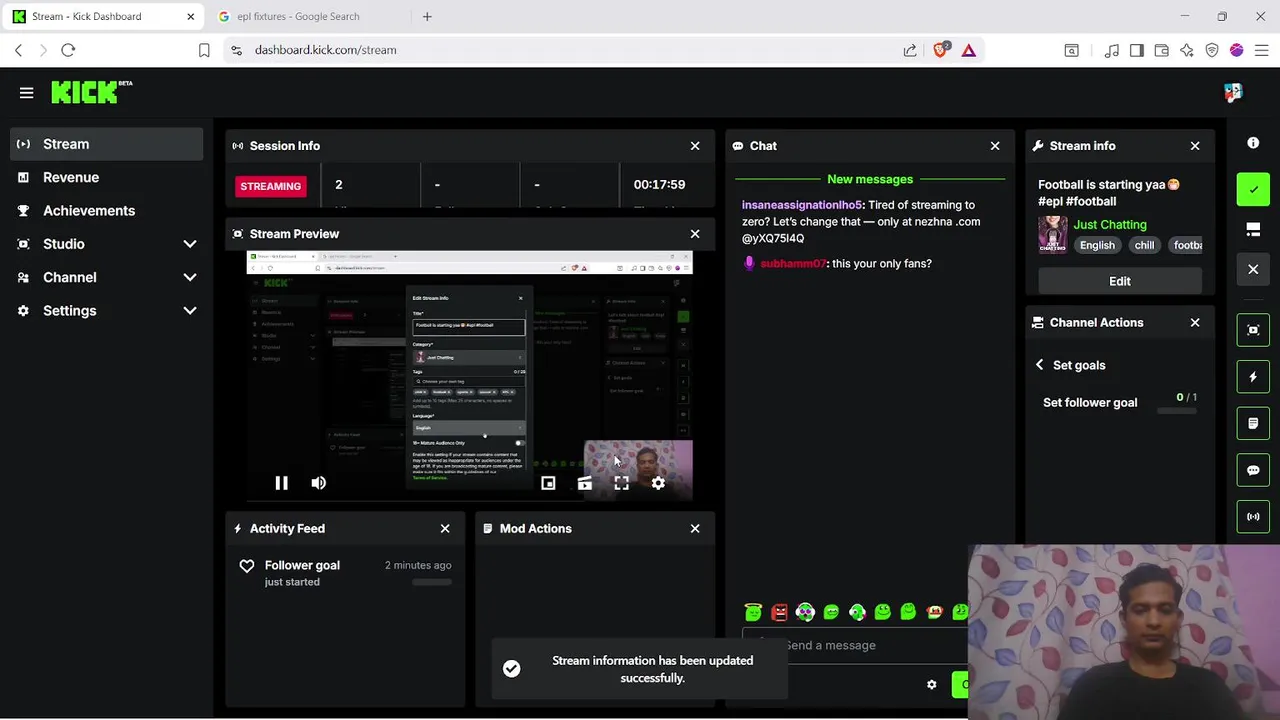Screen dimensions: 1280x720
Task: Toggle the stream preview panel sidebar icon
Action: (x=1253, y=330)
